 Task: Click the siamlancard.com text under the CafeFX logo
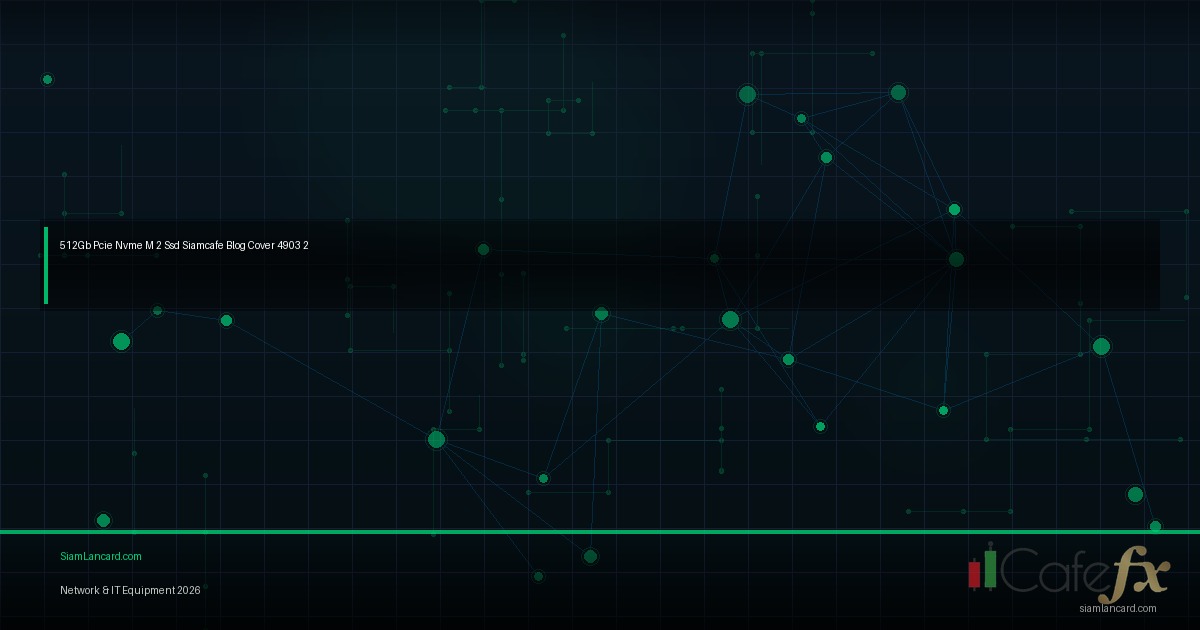coord(1117,608)
